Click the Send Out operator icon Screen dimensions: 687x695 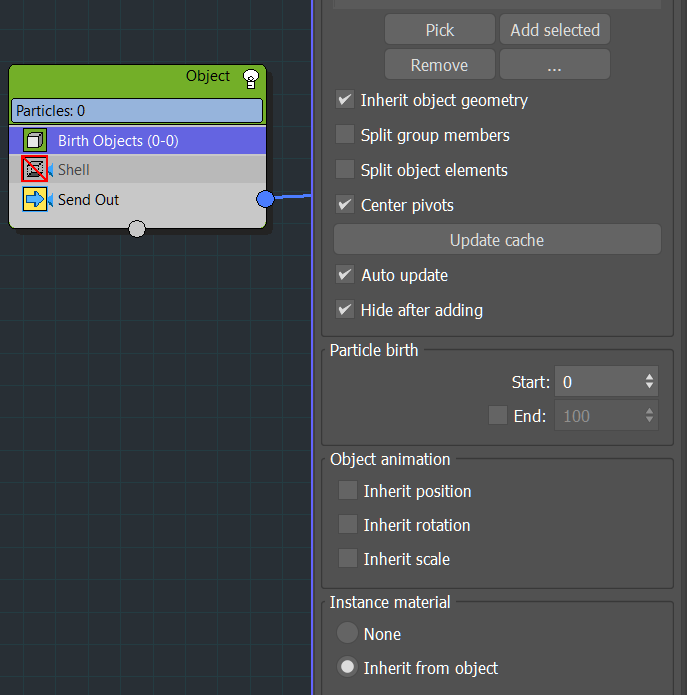pyautogui.click(x=35, y=200)
